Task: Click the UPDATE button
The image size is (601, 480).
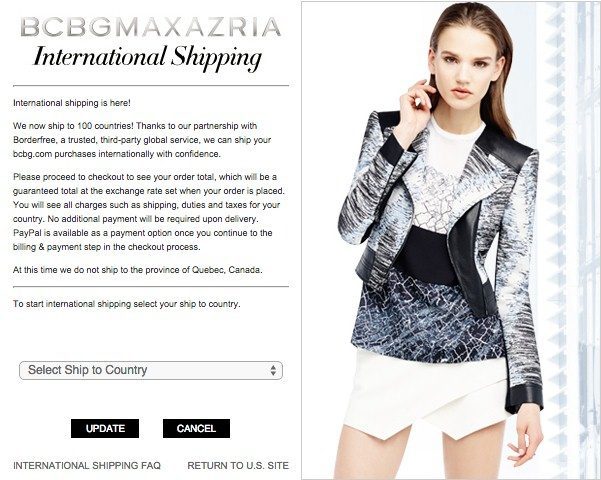Action: (105, 428)
